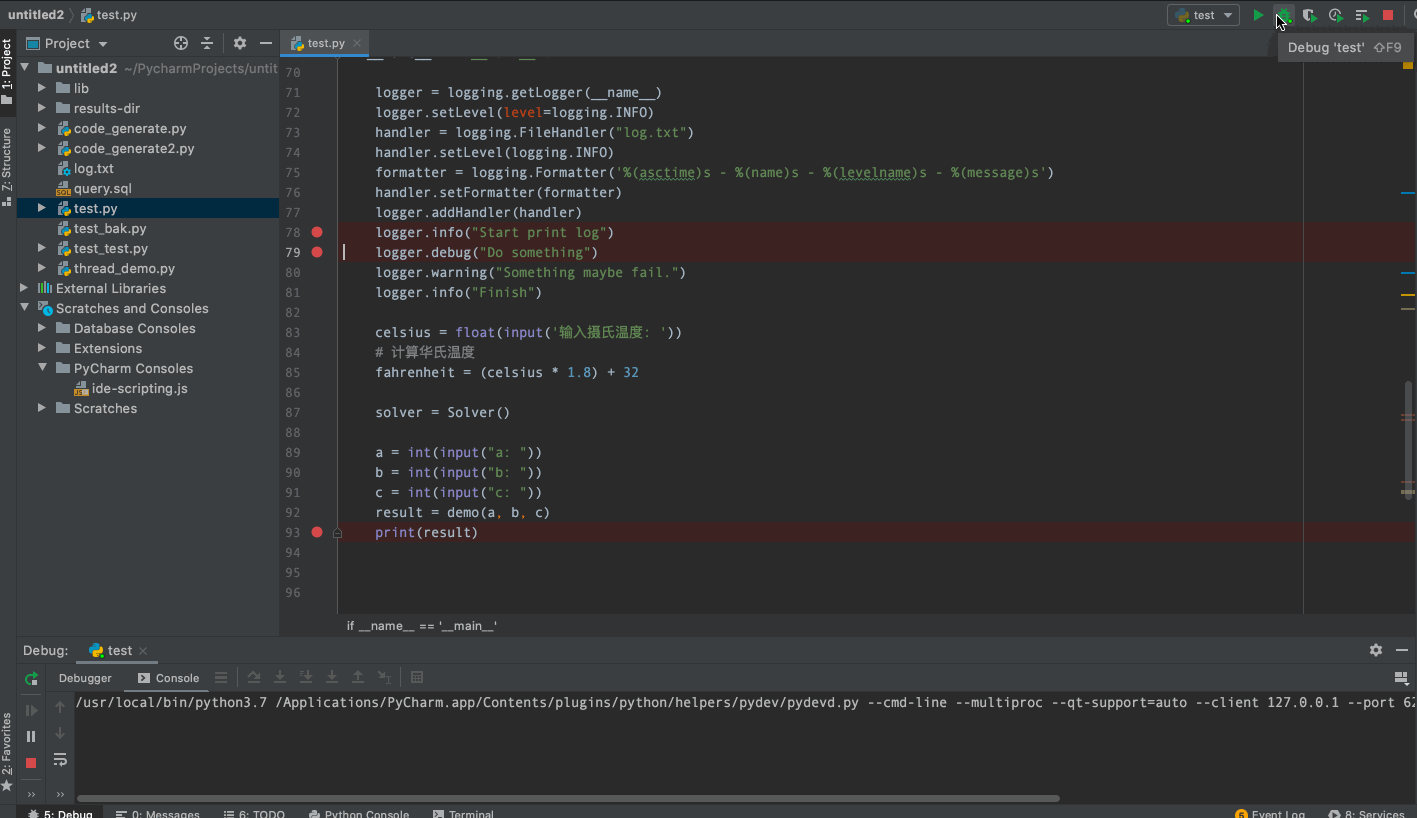Collapse the untitled2 project root
The height and width of the screenshot is (818, 1417).
pos(25,68)
